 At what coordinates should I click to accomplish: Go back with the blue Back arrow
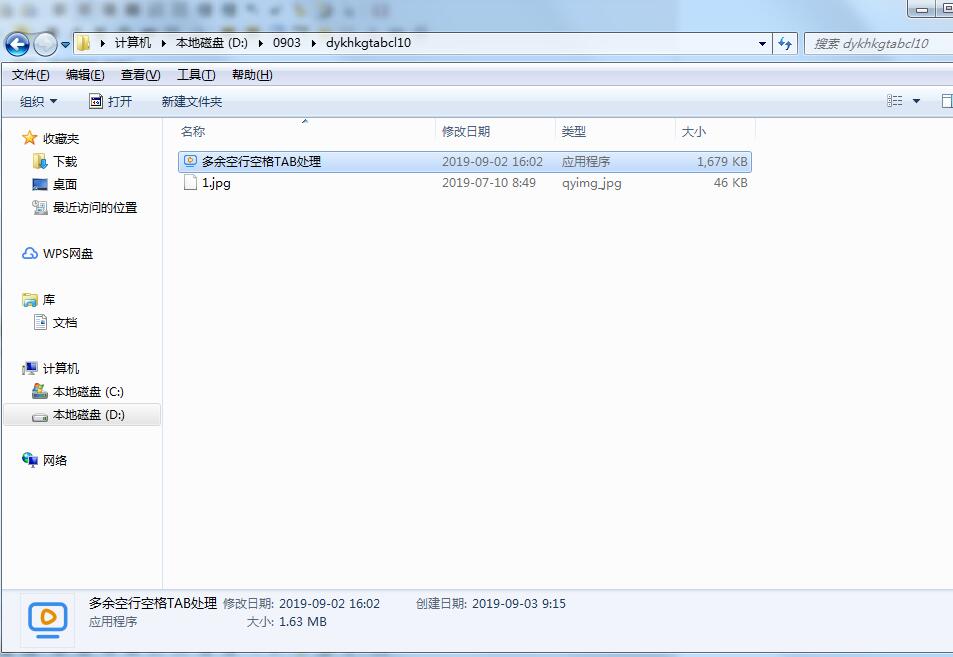coord(17,44)
